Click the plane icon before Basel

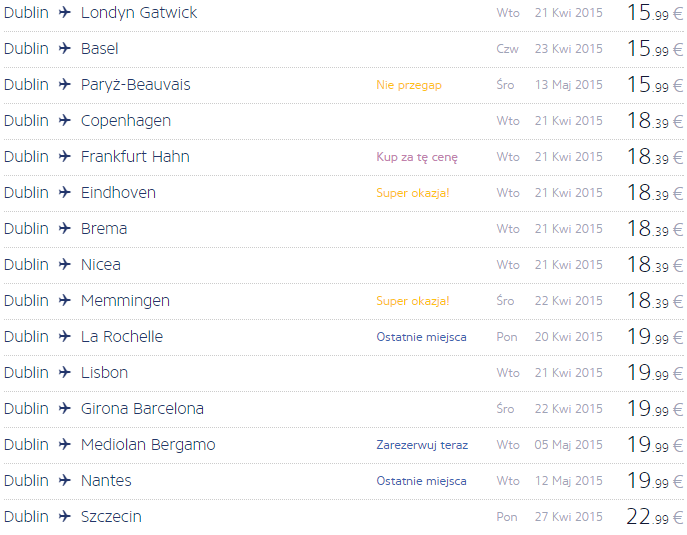tap(64, 48)
